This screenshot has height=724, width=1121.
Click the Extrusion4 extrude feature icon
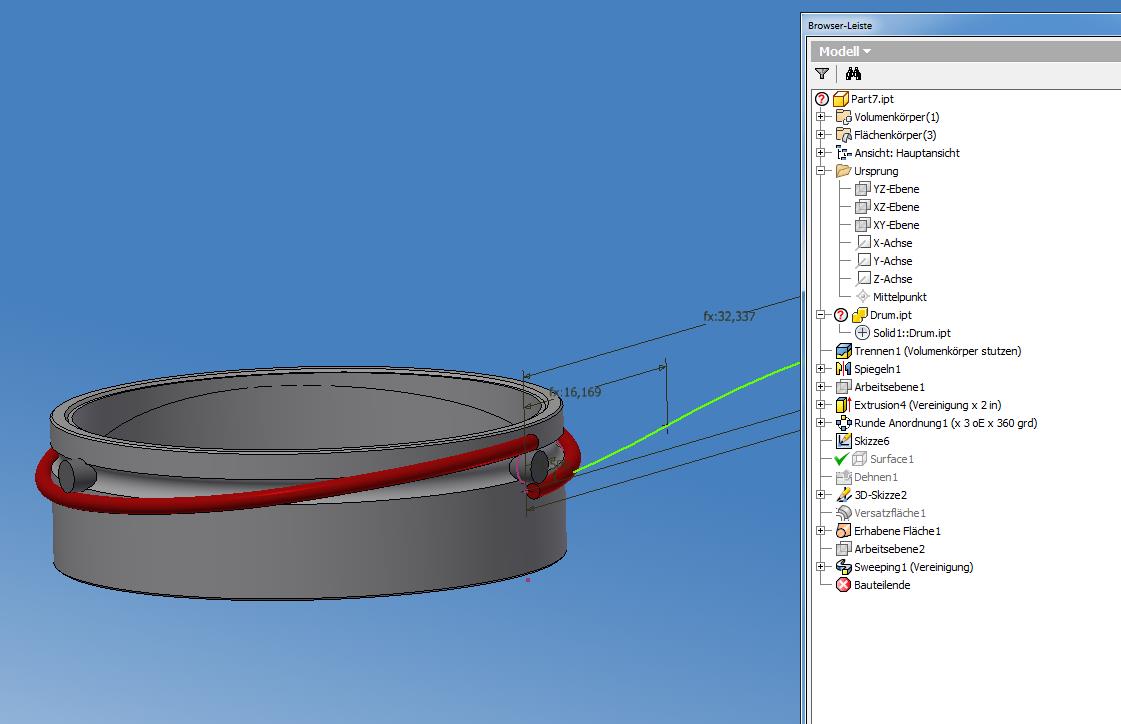point(843,405)
